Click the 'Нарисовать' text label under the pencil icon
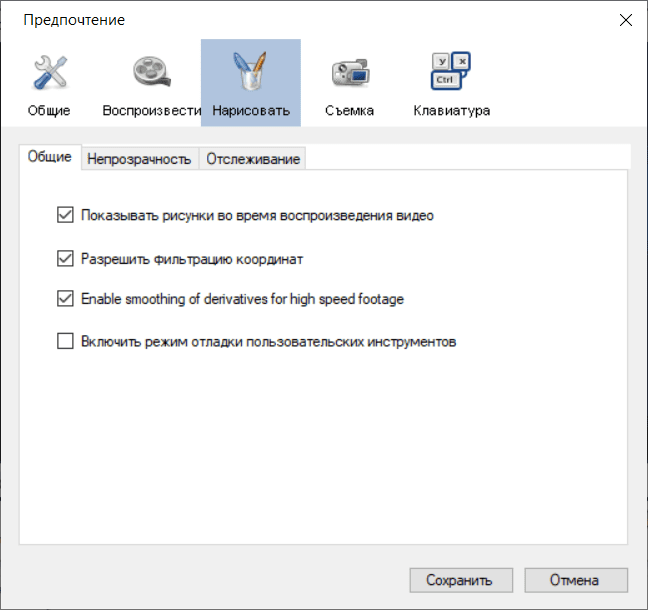 [x=251, y=110]
